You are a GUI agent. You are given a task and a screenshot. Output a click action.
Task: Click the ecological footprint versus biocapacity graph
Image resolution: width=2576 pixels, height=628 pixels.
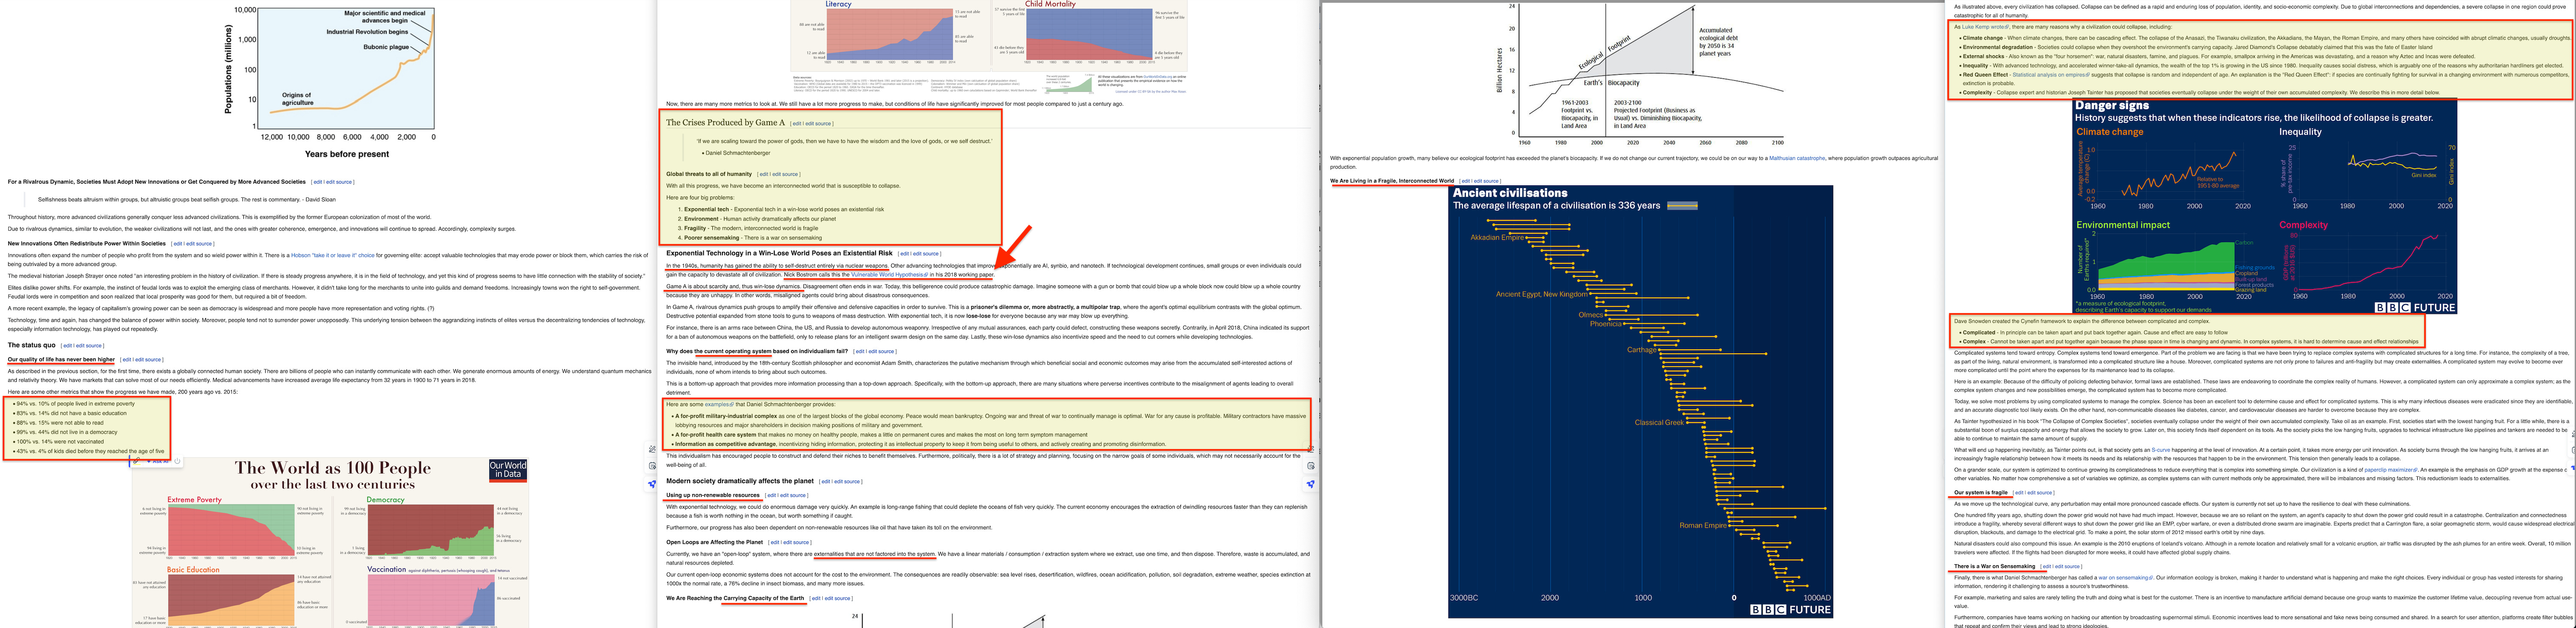1641,75
